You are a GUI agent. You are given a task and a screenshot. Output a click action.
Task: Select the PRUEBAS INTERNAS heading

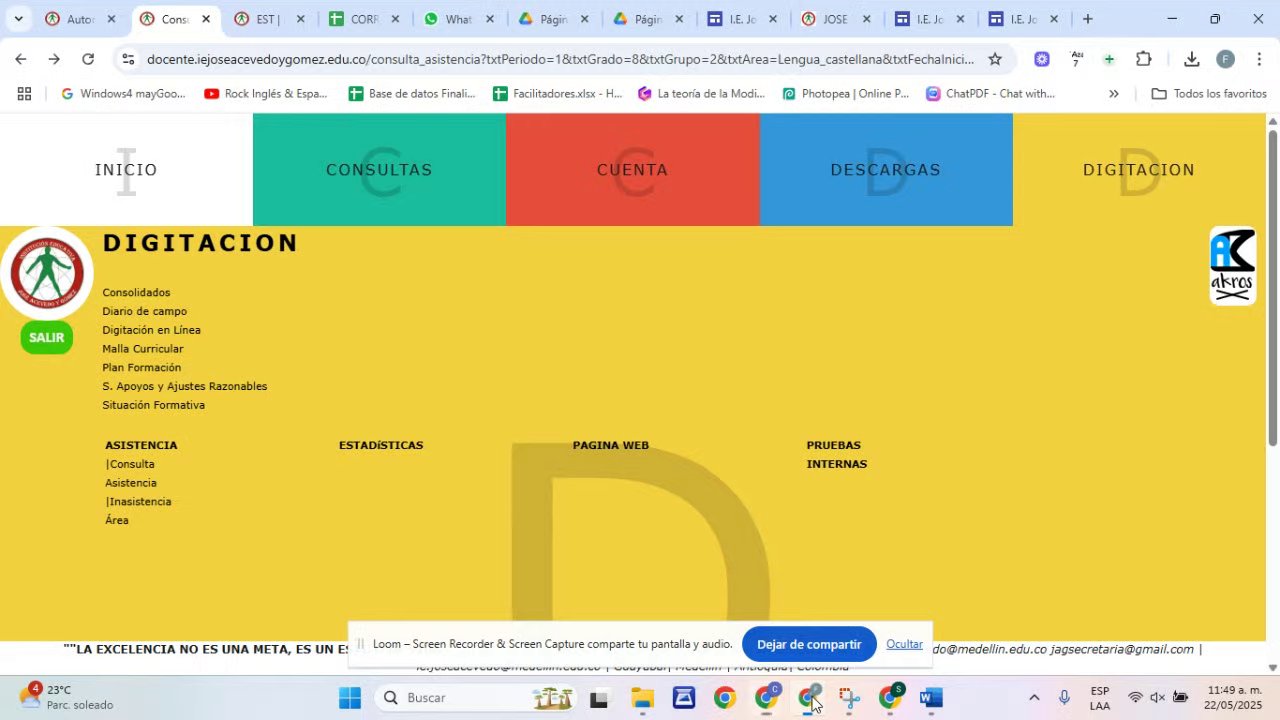[x=837, y=454]
